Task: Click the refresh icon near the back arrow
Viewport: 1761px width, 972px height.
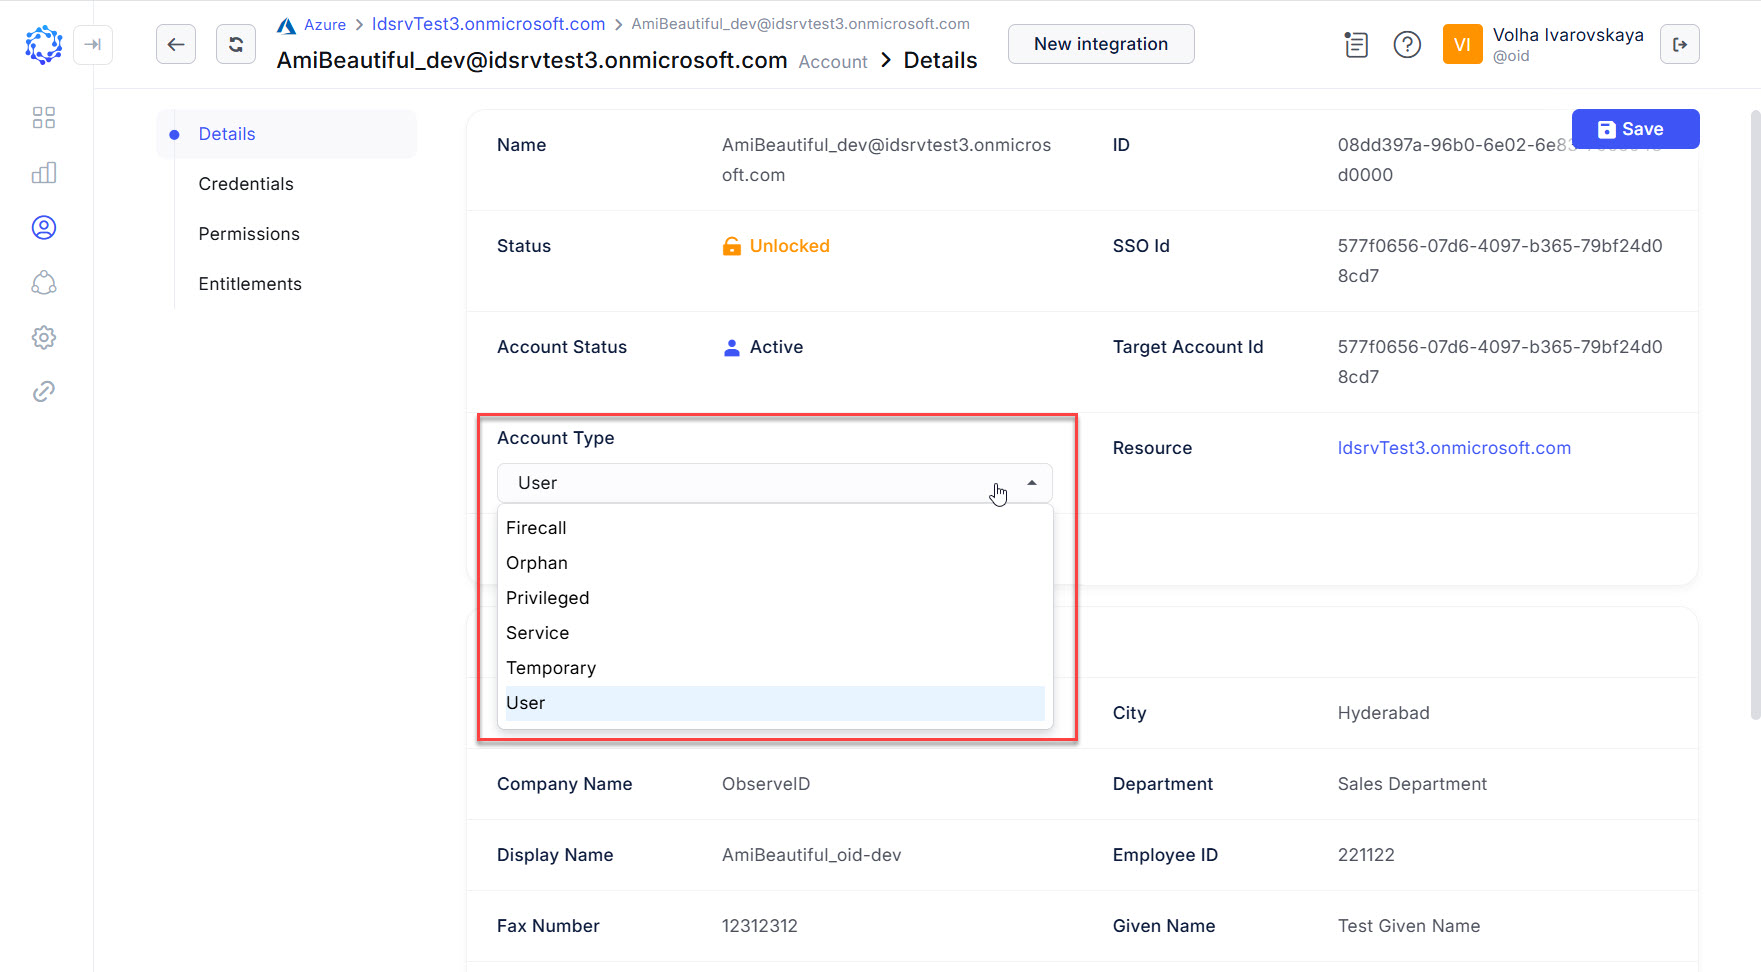Action: [x=236, y=43]
